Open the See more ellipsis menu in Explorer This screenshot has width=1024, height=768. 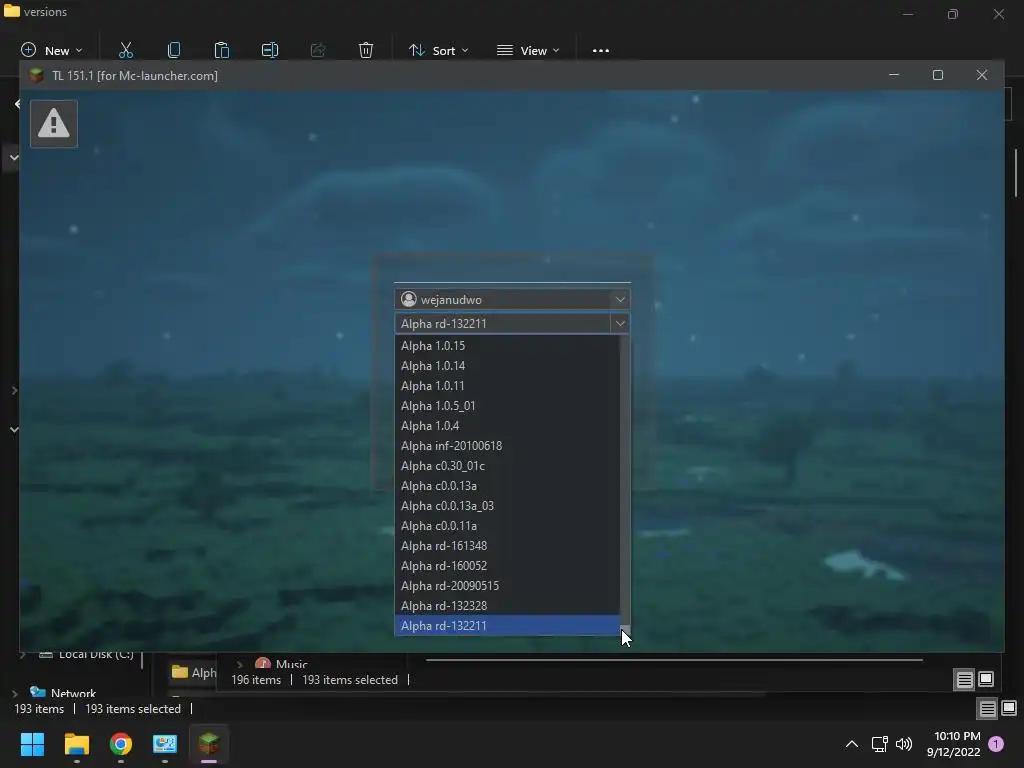601,50
